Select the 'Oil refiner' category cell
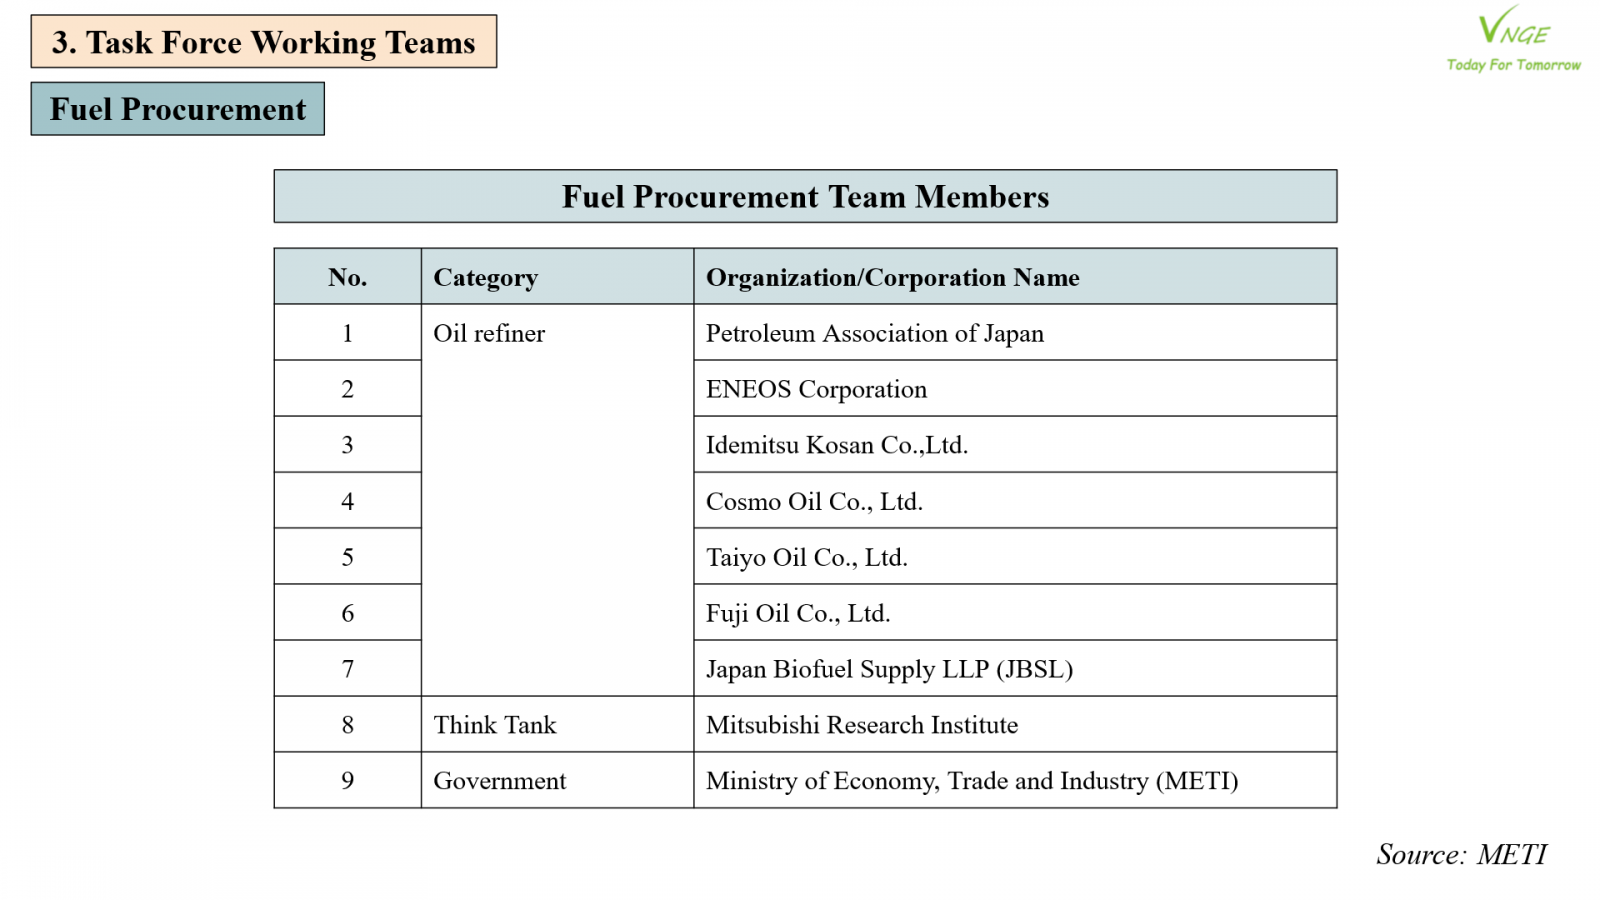1600x900 pixels. click(489, 333)
